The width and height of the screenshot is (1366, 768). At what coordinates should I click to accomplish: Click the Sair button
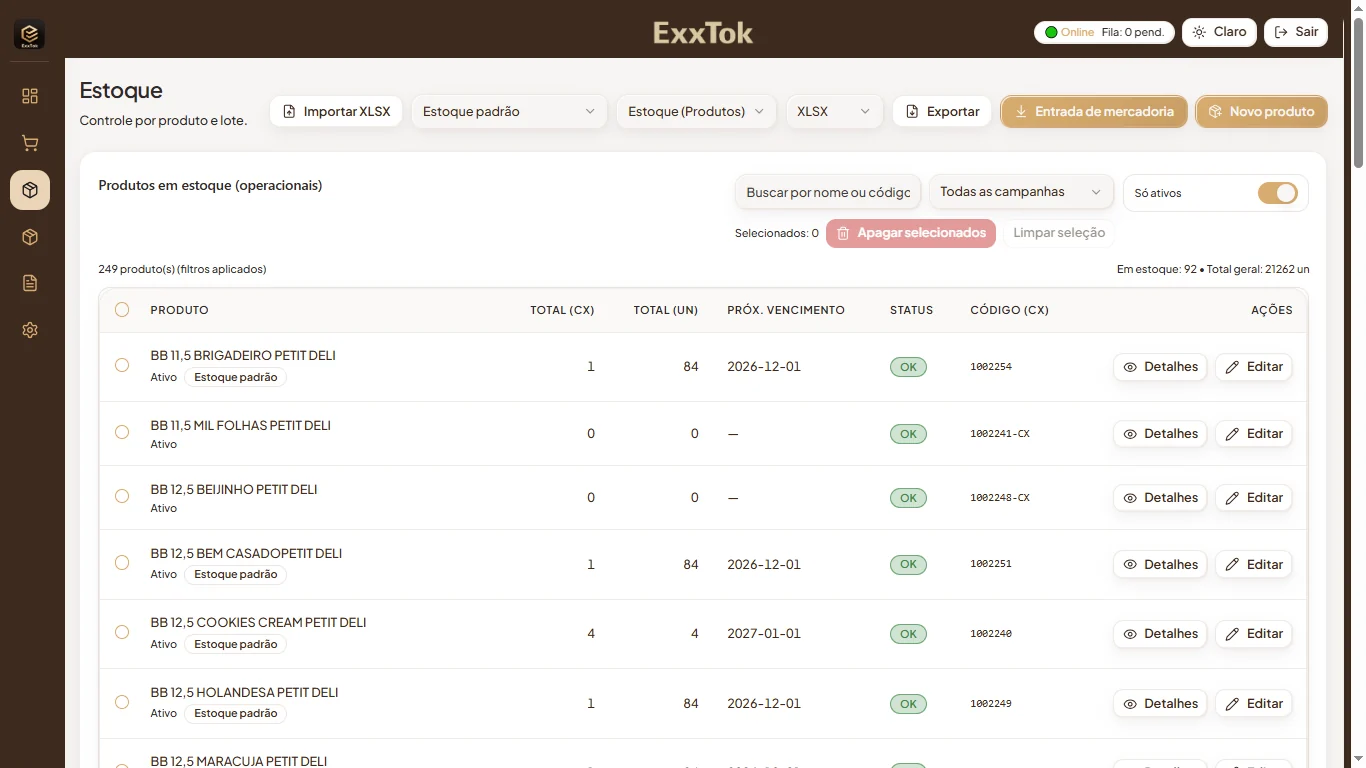(1296, 32)
